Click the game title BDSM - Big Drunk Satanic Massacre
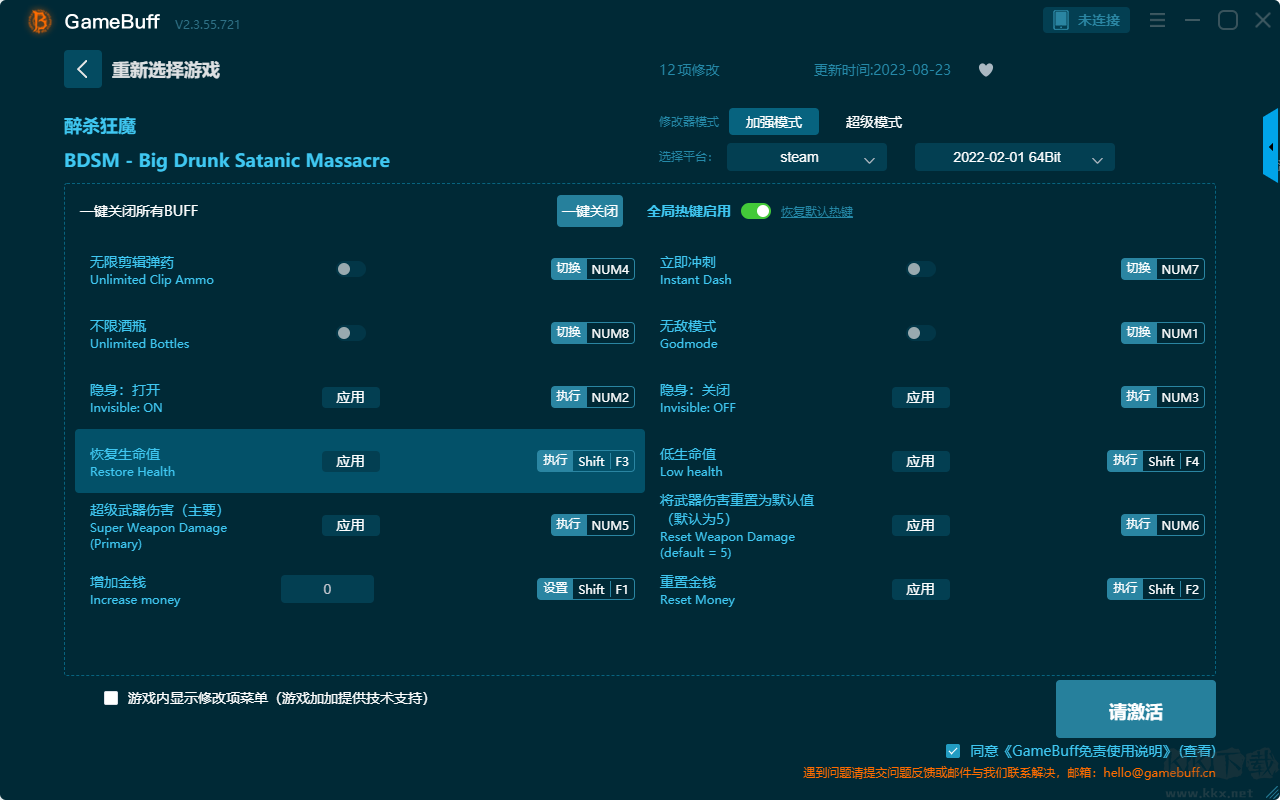 (x=227, y=161)
